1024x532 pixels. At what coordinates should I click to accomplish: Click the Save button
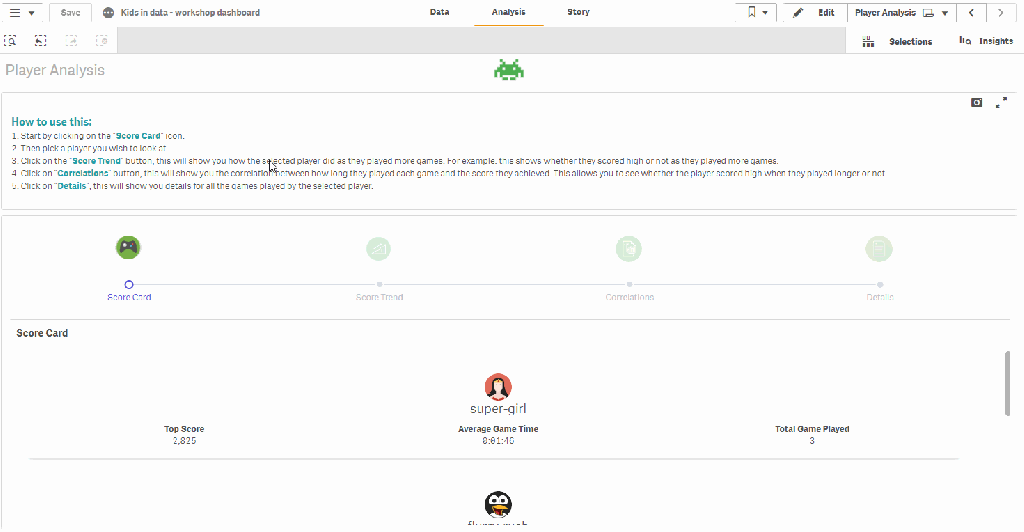coord(70,13)
